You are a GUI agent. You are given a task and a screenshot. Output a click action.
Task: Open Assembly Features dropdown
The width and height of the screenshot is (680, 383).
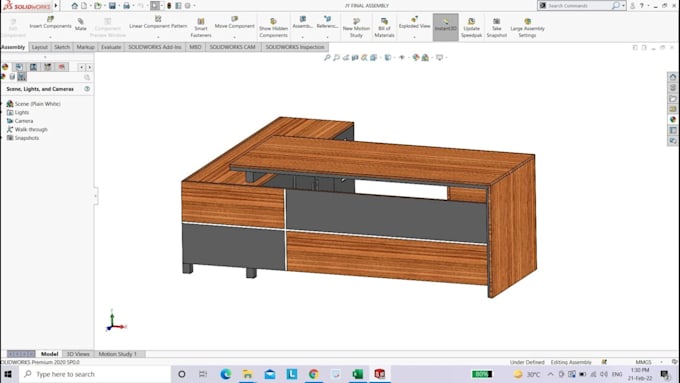[302, 37]
